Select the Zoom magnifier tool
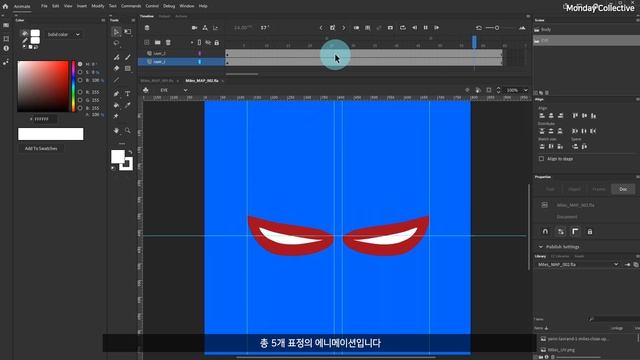This screenshot has height=360, width=640. click(x=128, y=131)
